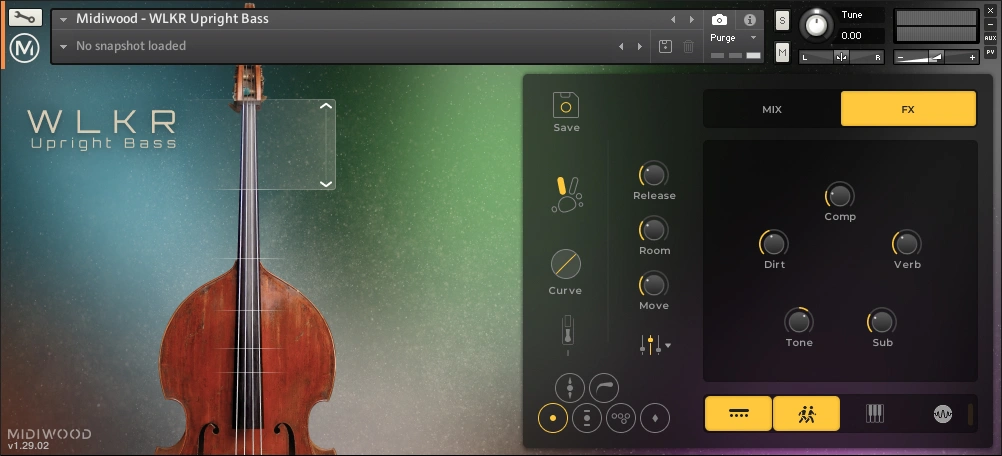Toggle the Solo S button
The height and width of the screenshot is (456, 1002).
(x=782, y=20)
